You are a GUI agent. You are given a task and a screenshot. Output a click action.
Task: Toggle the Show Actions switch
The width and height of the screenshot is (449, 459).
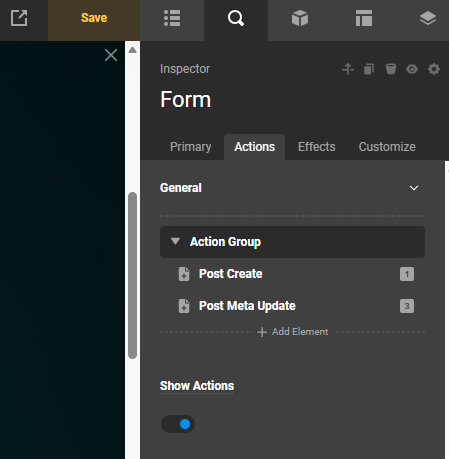coord(178,424)
